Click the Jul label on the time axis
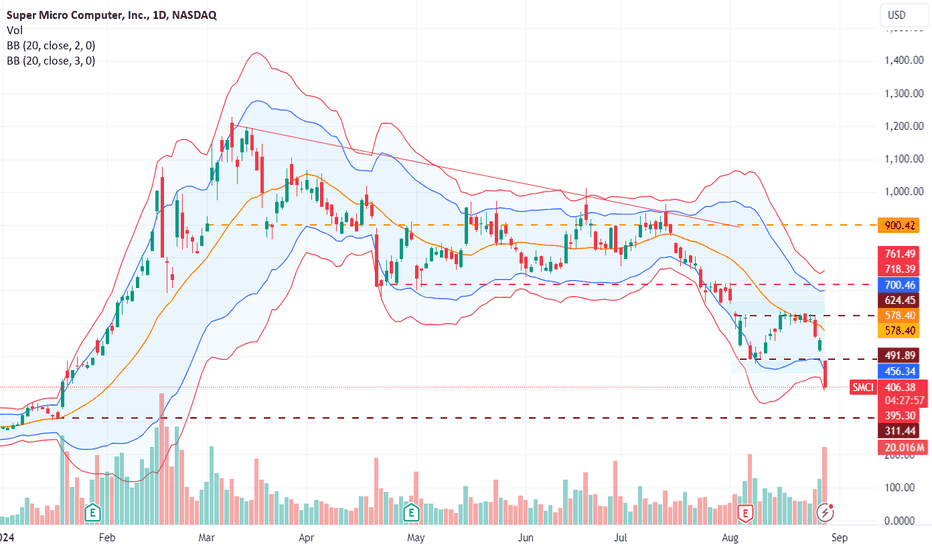 620,538
